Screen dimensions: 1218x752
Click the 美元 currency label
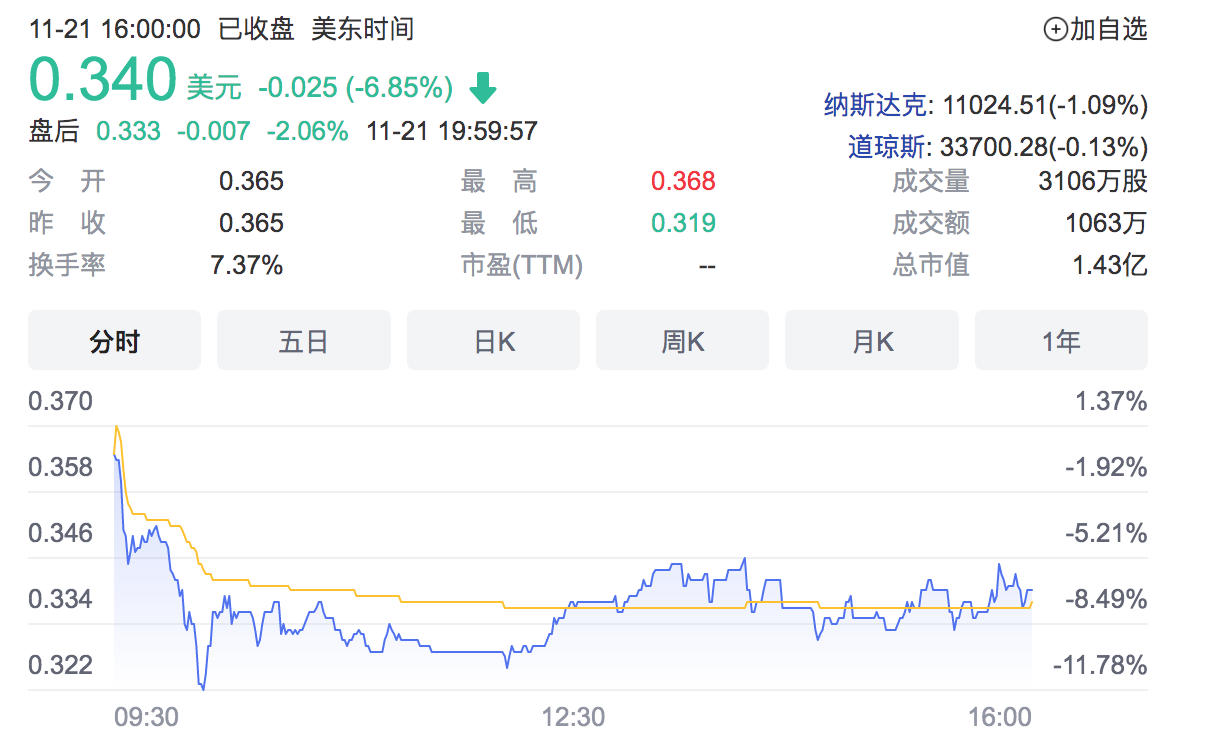(x=214, y=88)
